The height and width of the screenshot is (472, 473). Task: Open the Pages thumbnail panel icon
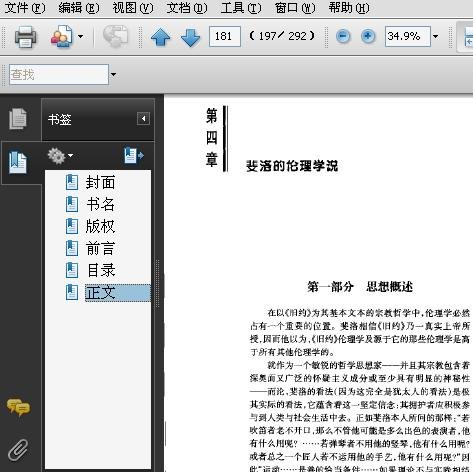[18, 119]
